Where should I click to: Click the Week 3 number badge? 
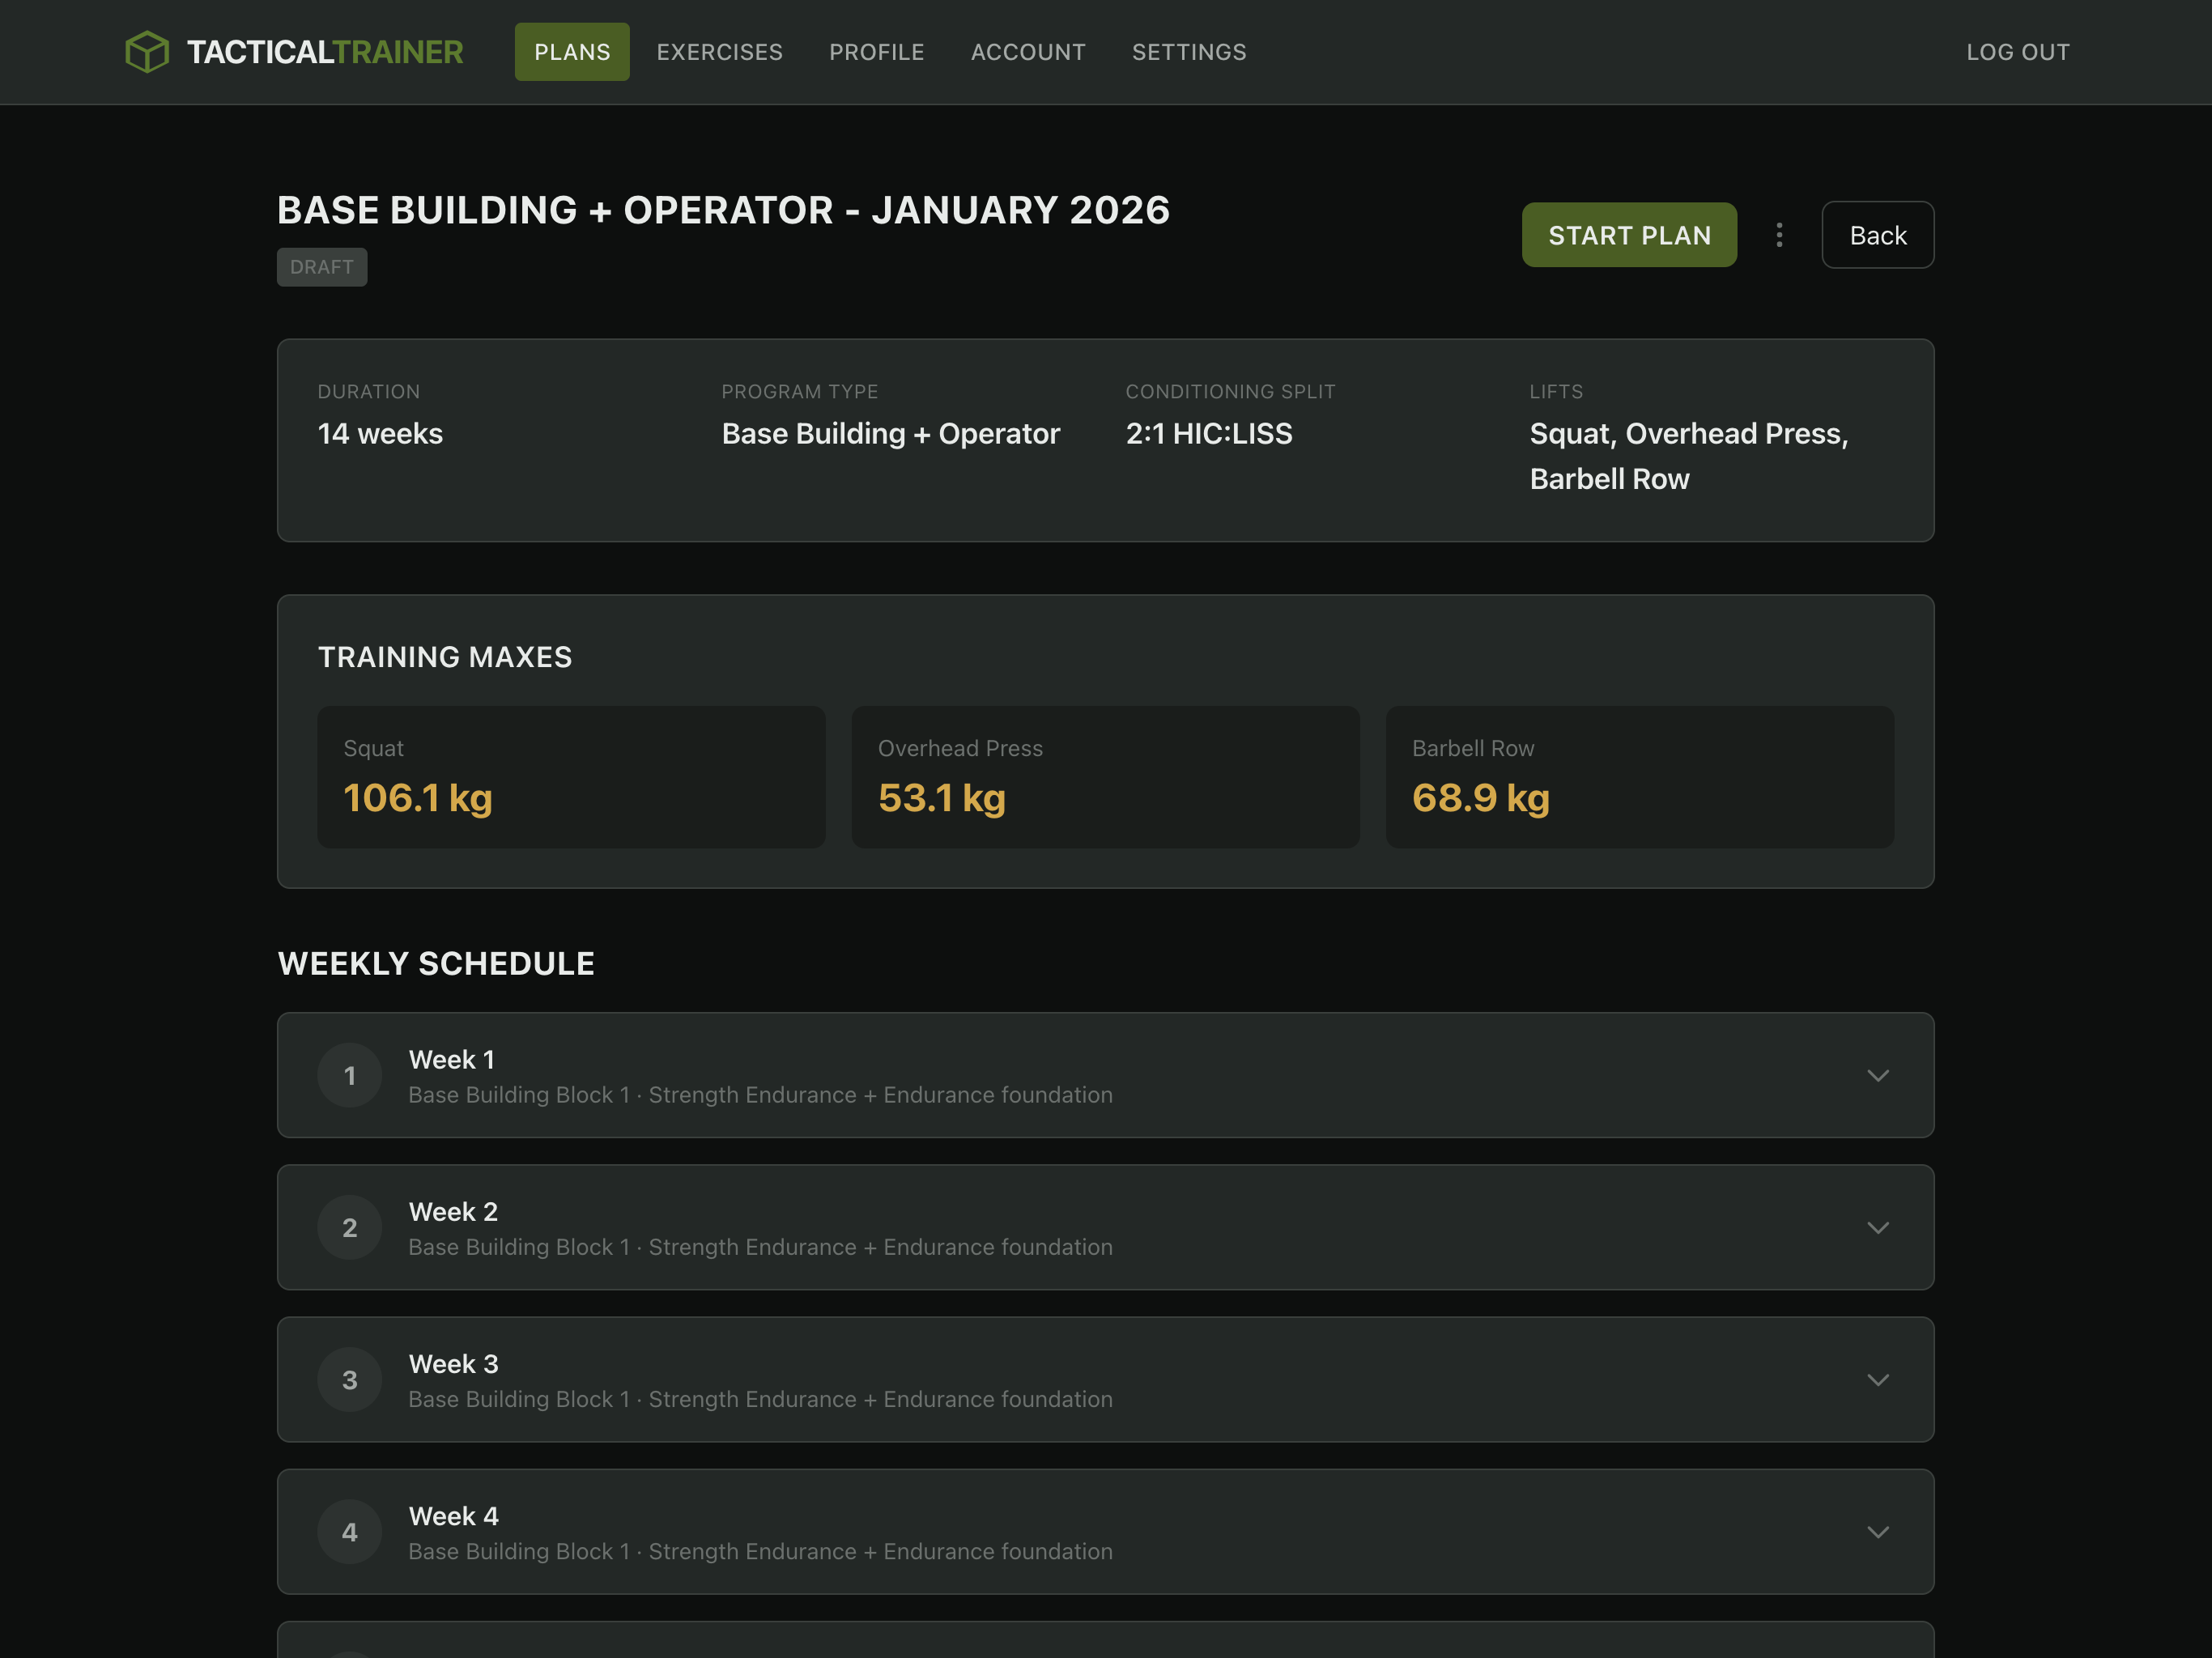click(x=349, y=1379)
